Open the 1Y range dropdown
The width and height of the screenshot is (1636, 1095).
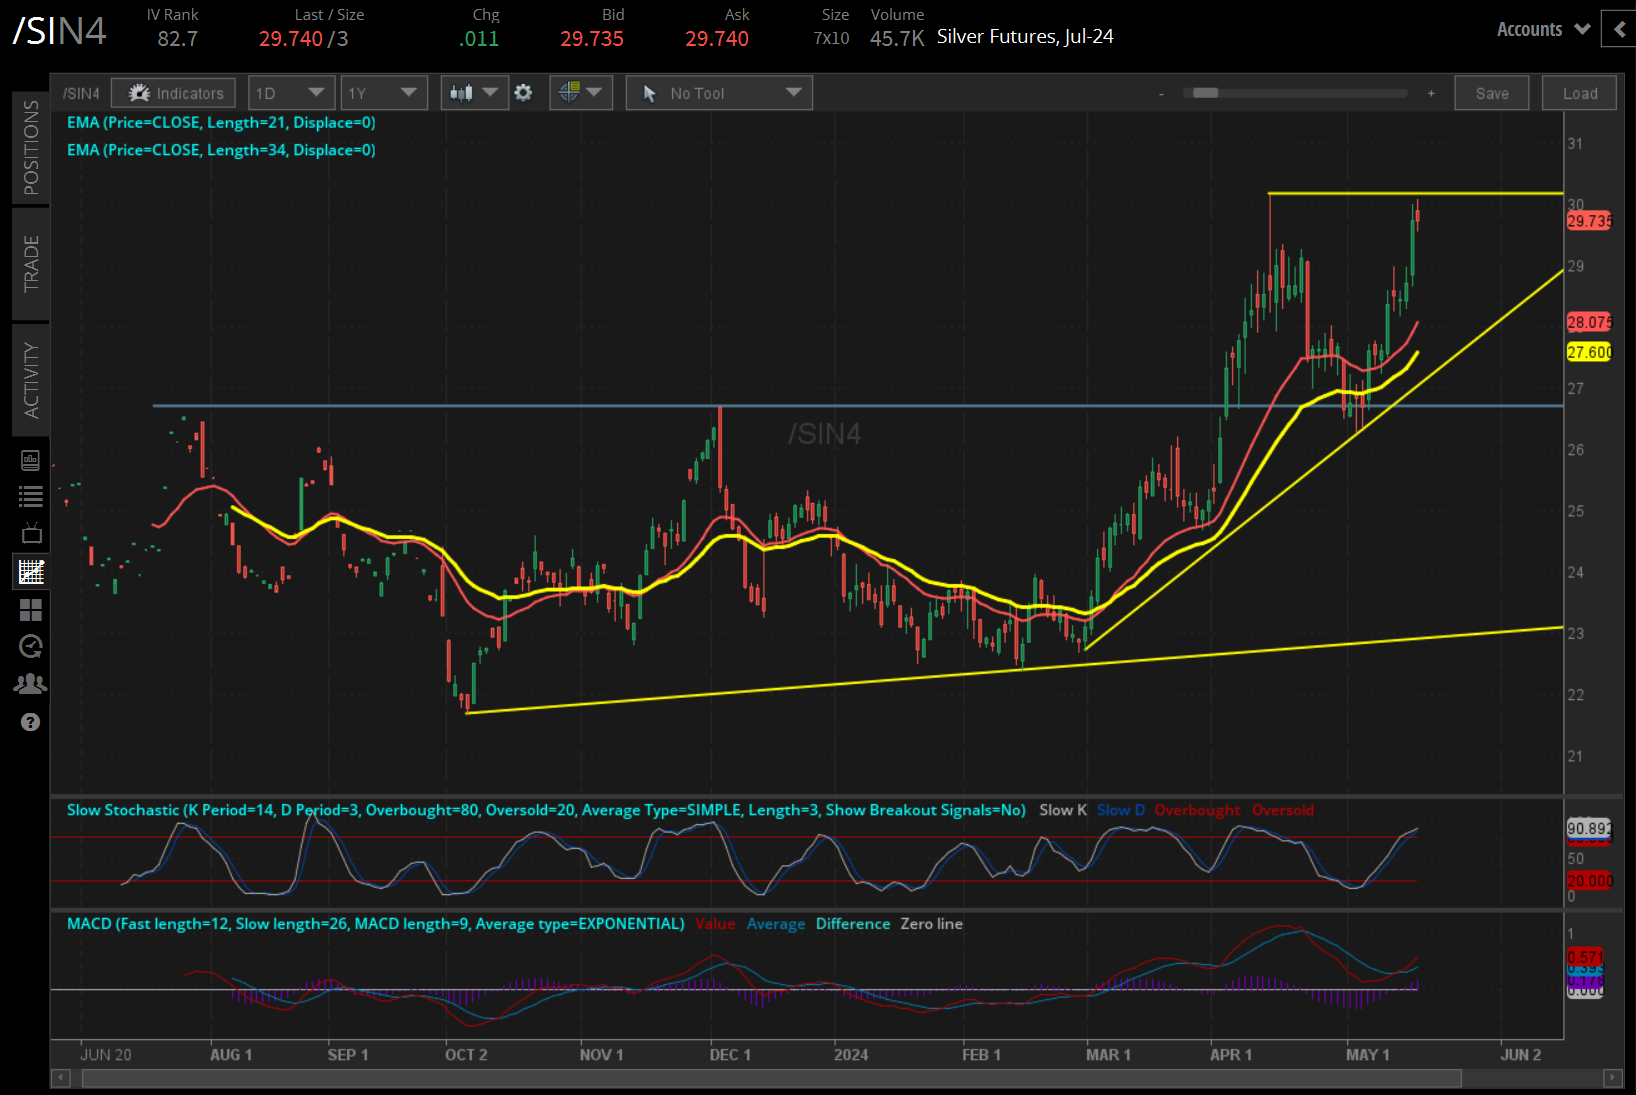(x=383, y=92)
